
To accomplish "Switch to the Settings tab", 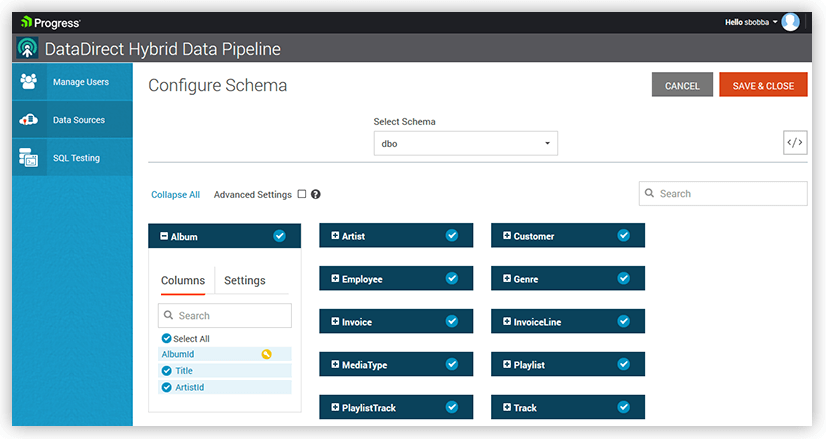I will (244, 281).
